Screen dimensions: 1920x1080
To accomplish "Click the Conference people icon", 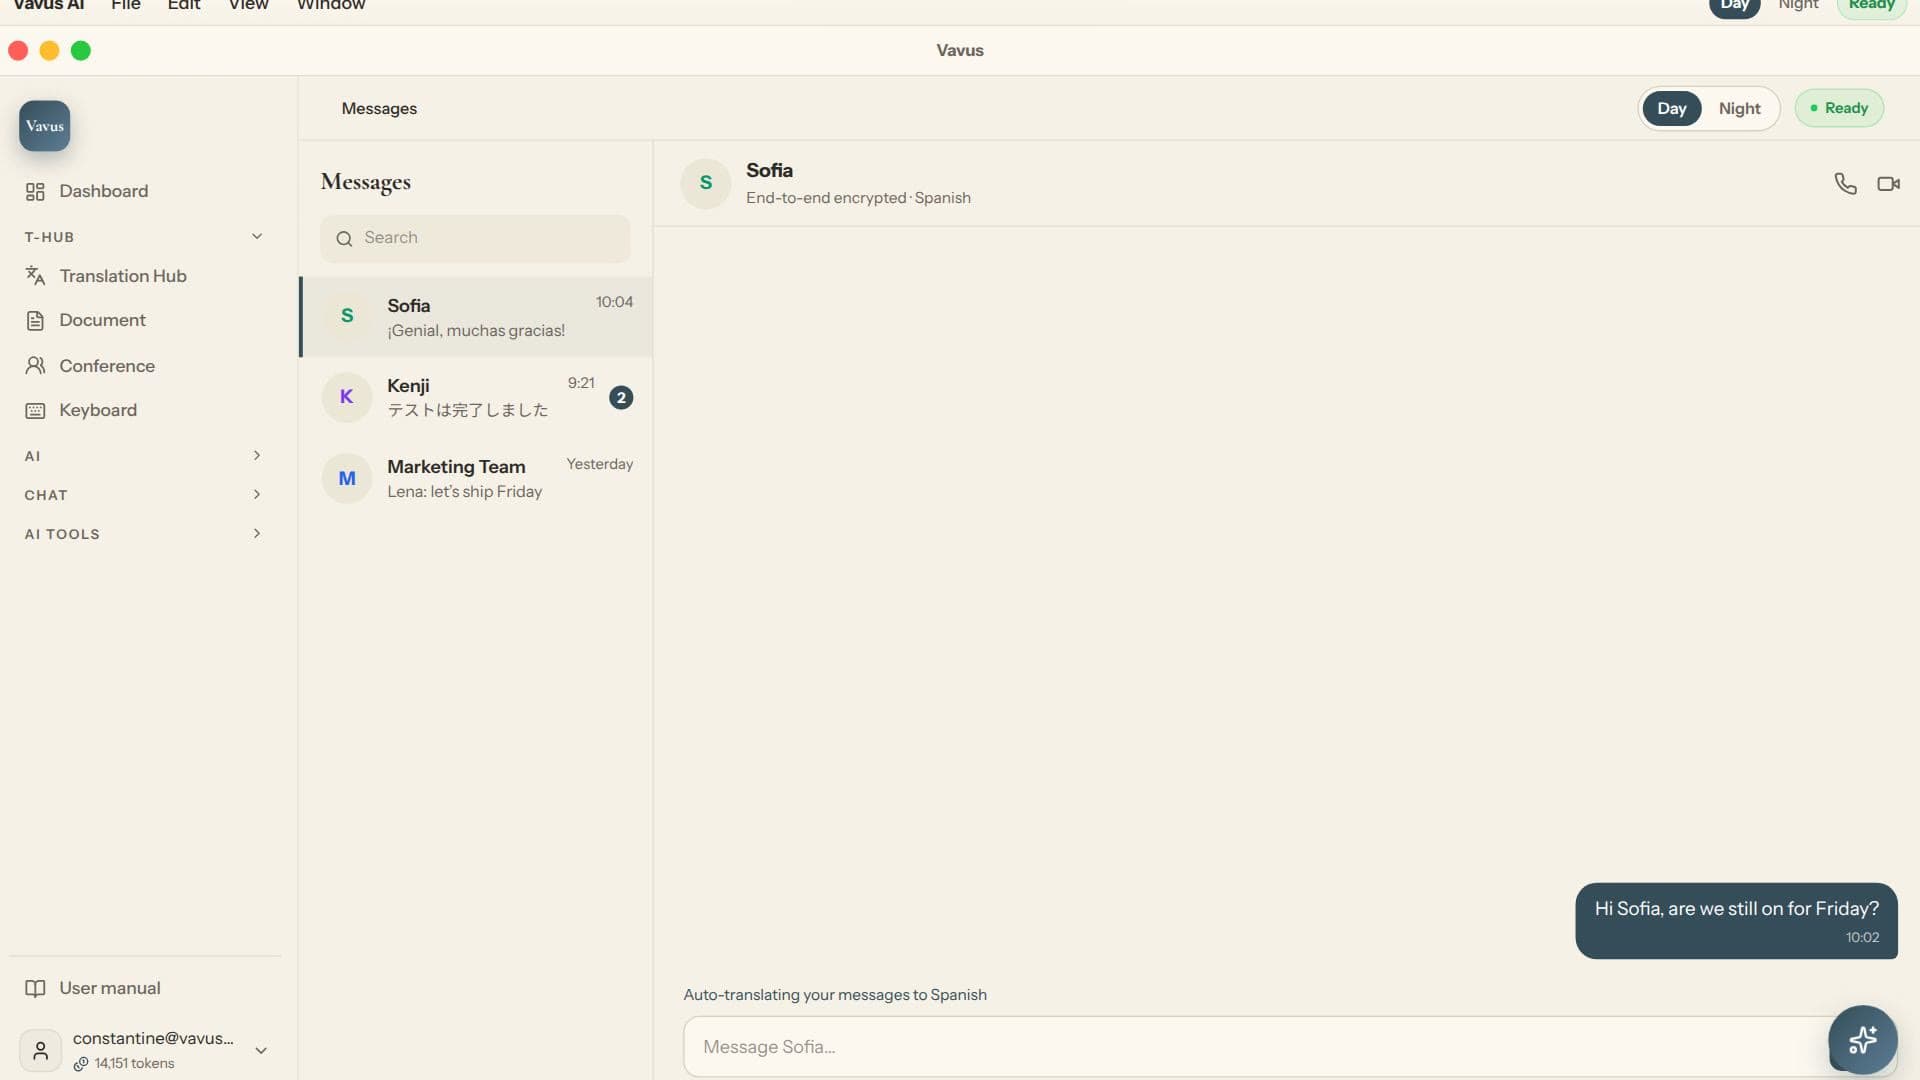I will tap(35, 366).
